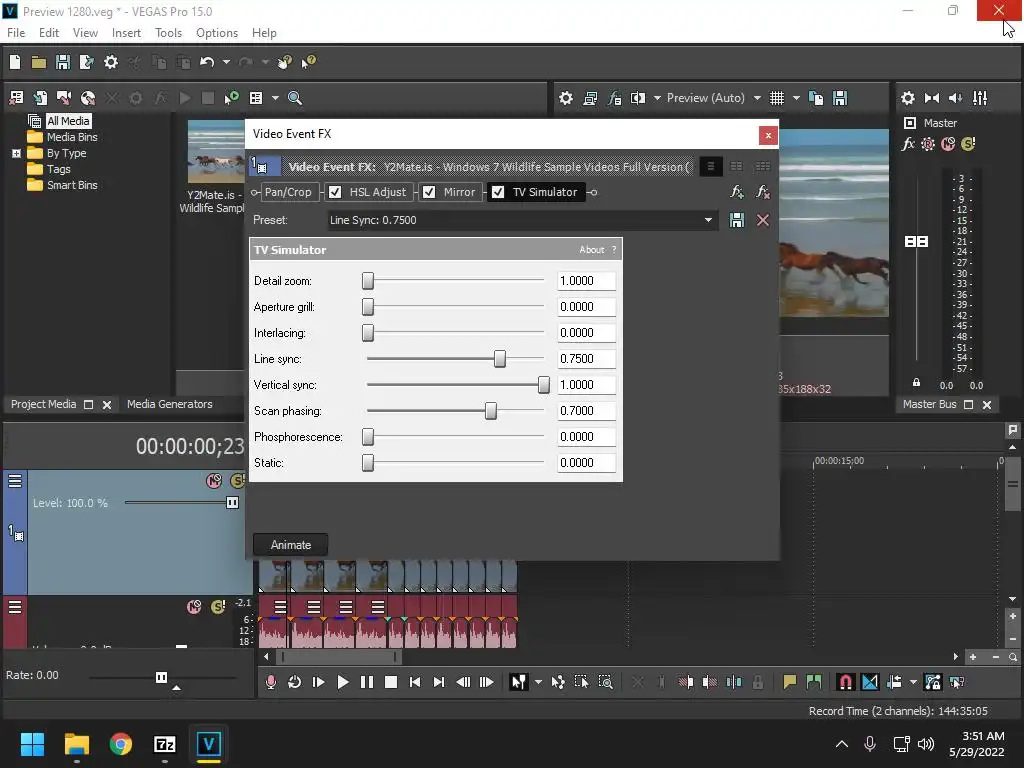Click the Detail zoom value field
The width and height of the screenshot is (1024, 768).
click(586, 281)
